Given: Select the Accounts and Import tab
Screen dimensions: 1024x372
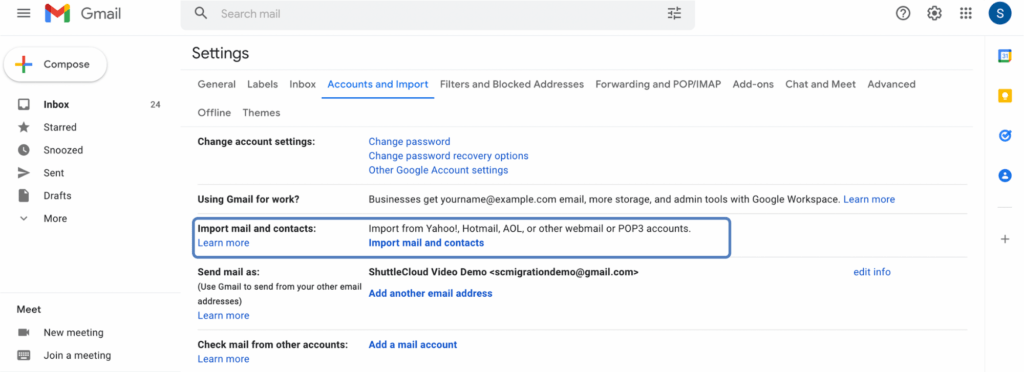Looking at the screenshot, I should tap(377, 84).
